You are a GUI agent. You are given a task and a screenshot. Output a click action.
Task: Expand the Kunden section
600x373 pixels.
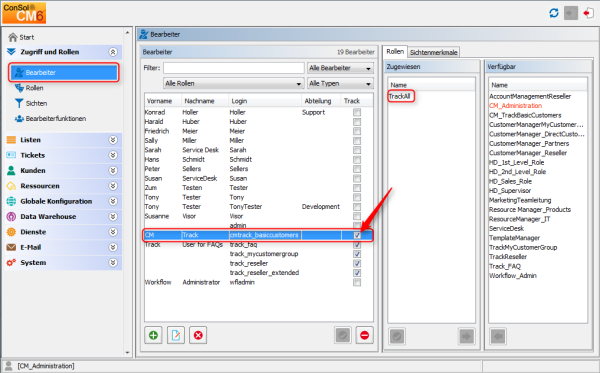pos(113,170)
